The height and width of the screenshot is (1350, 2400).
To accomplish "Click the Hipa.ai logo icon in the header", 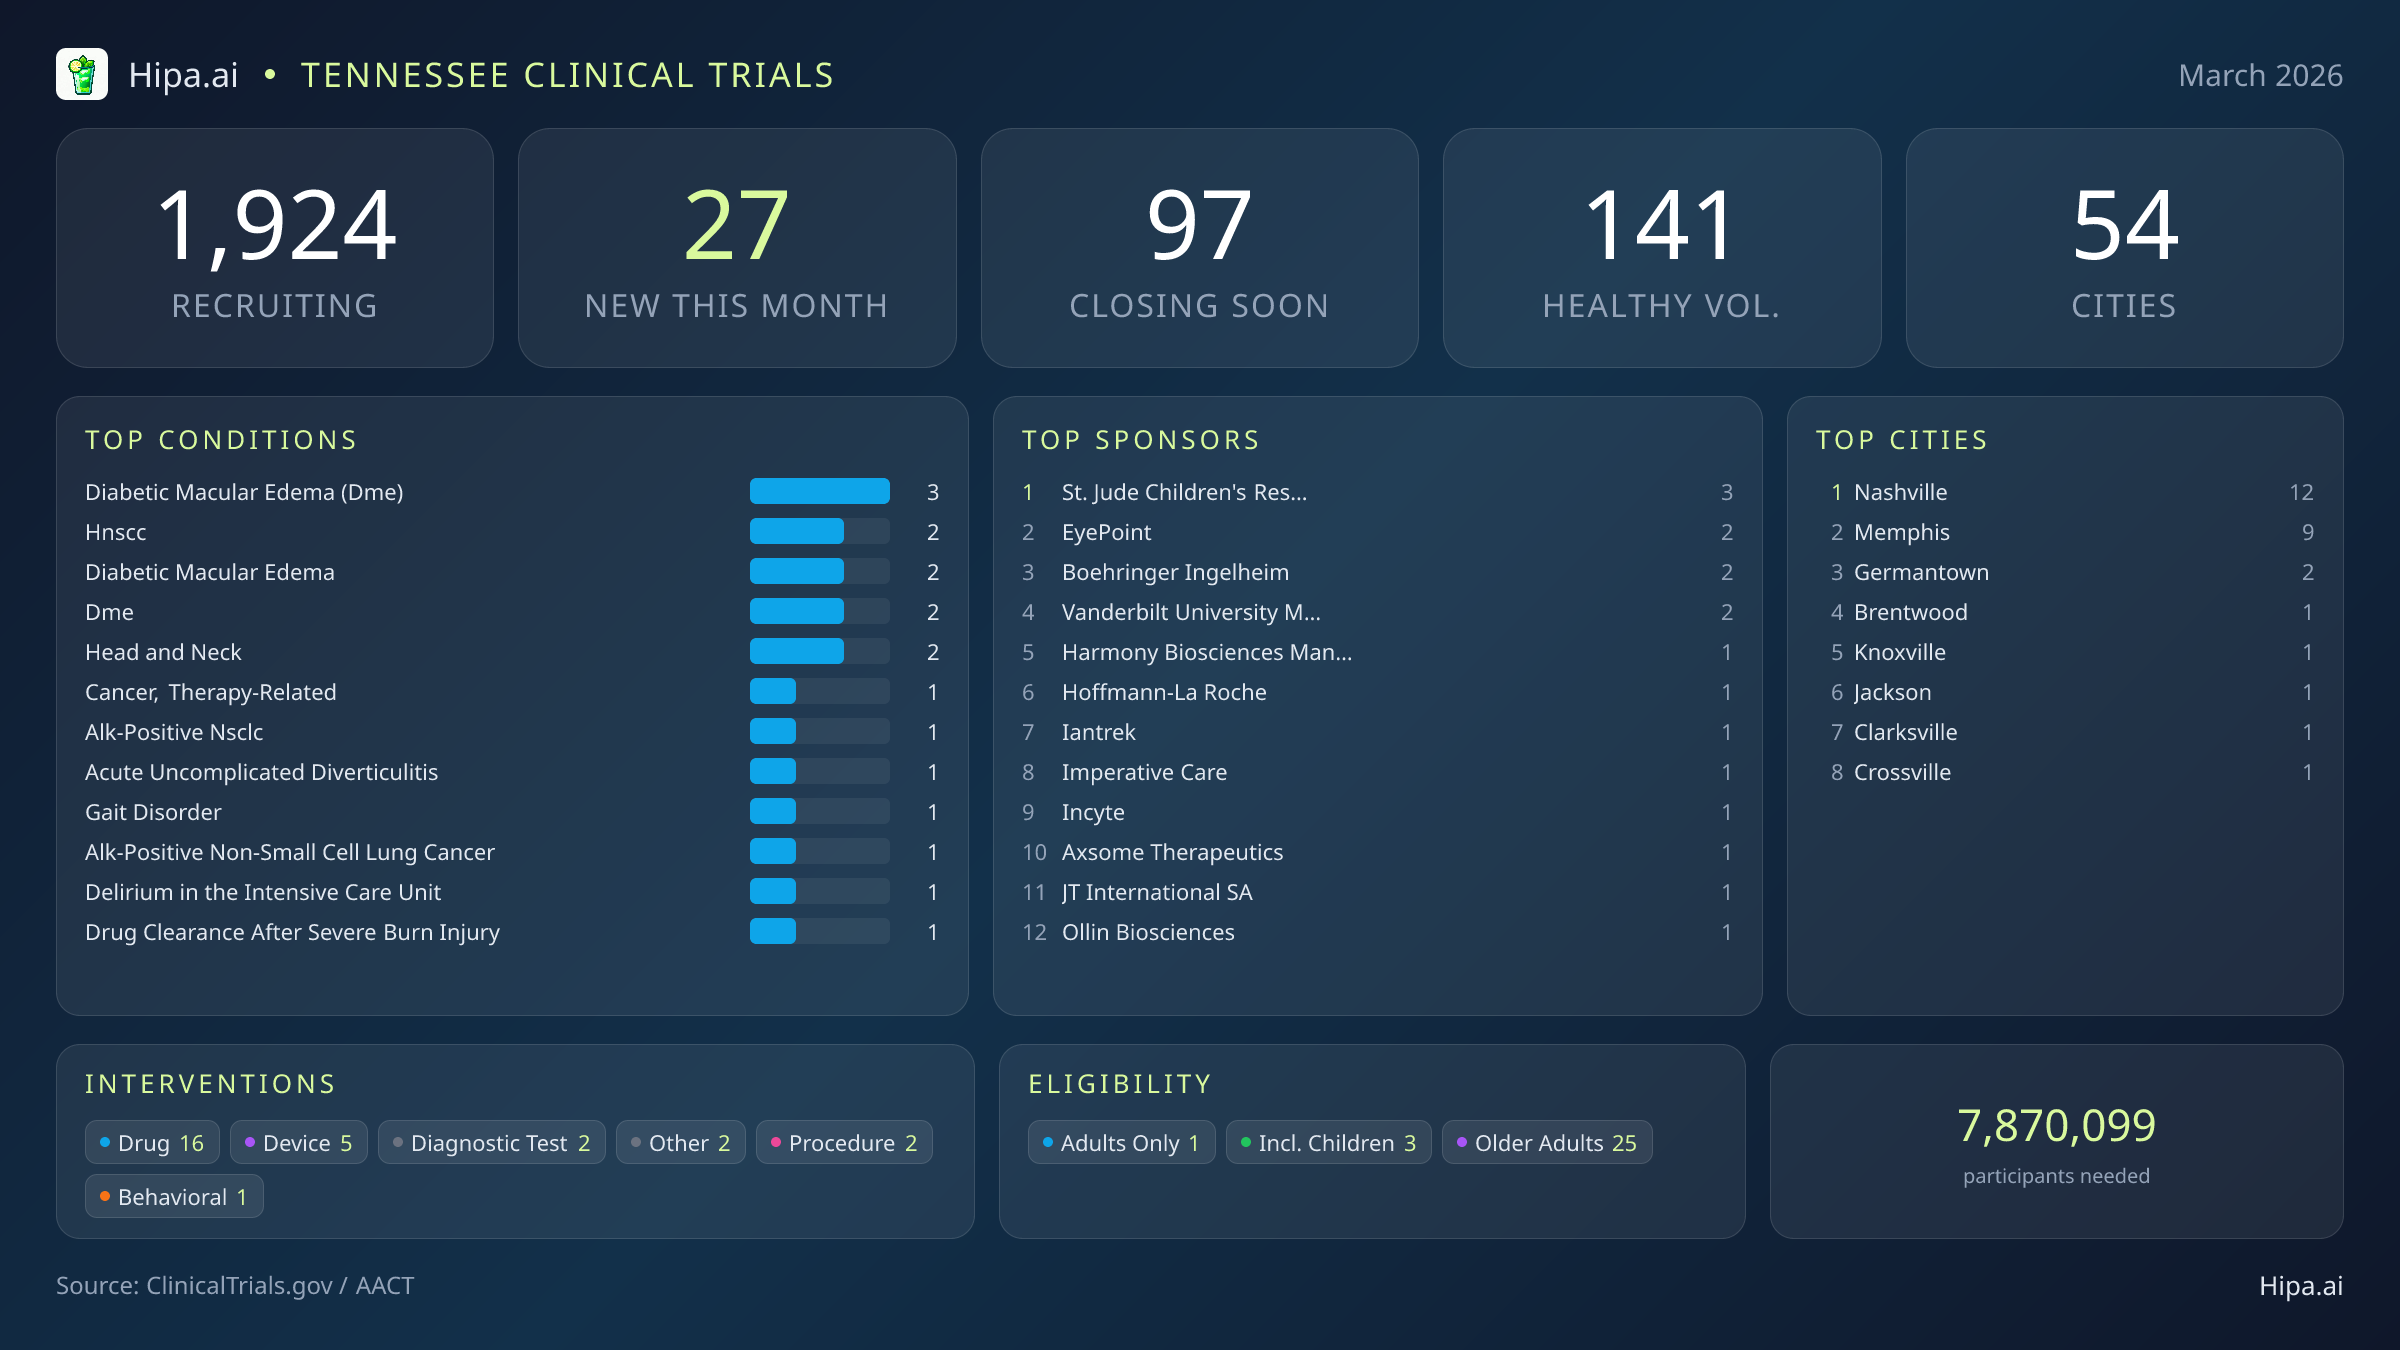I will 84,73.
